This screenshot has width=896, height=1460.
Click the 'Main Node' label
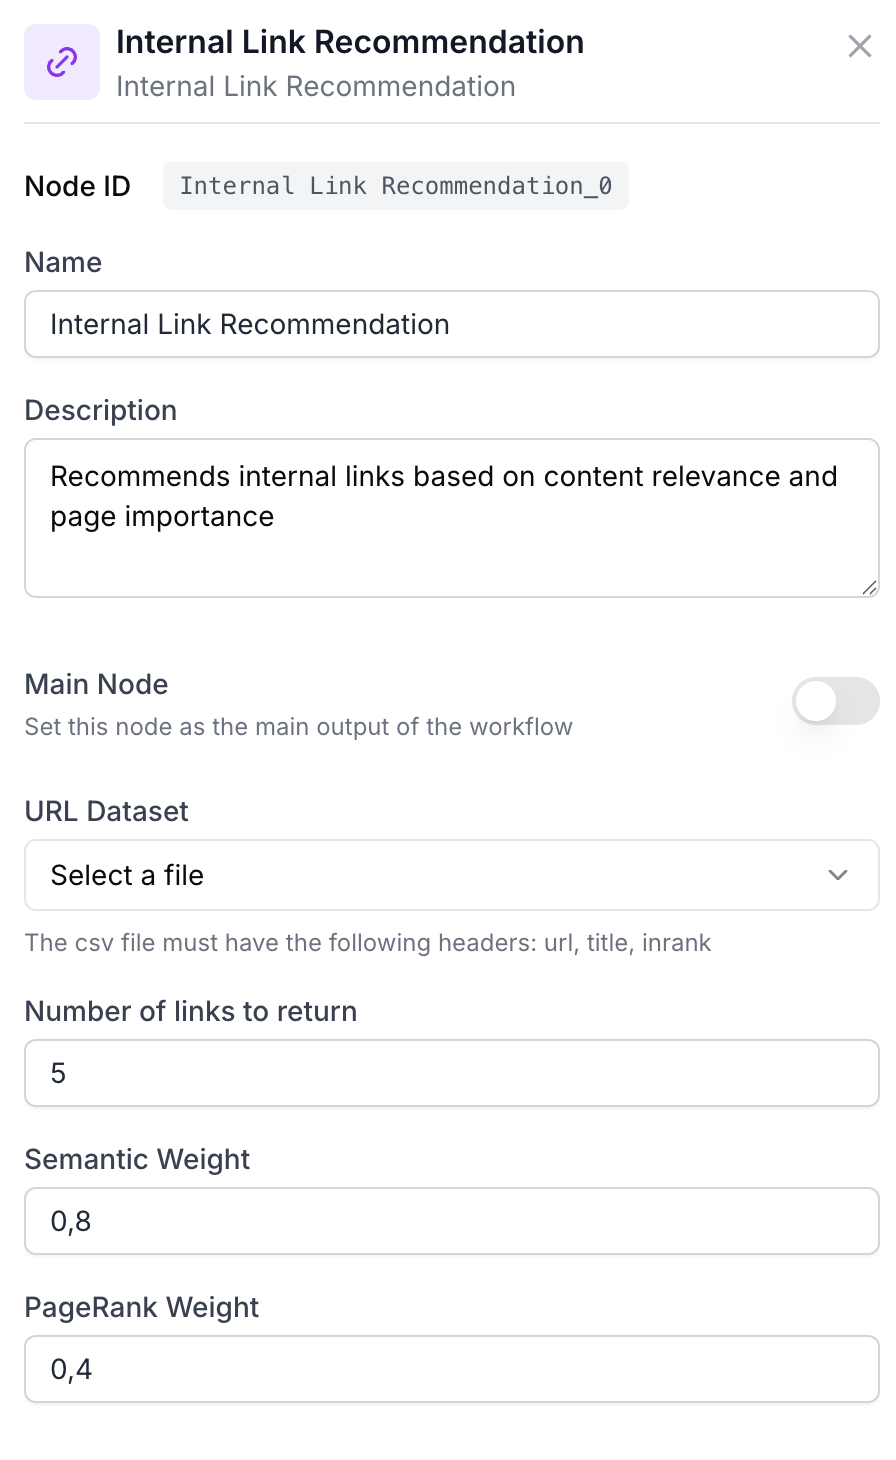(96, 684)
